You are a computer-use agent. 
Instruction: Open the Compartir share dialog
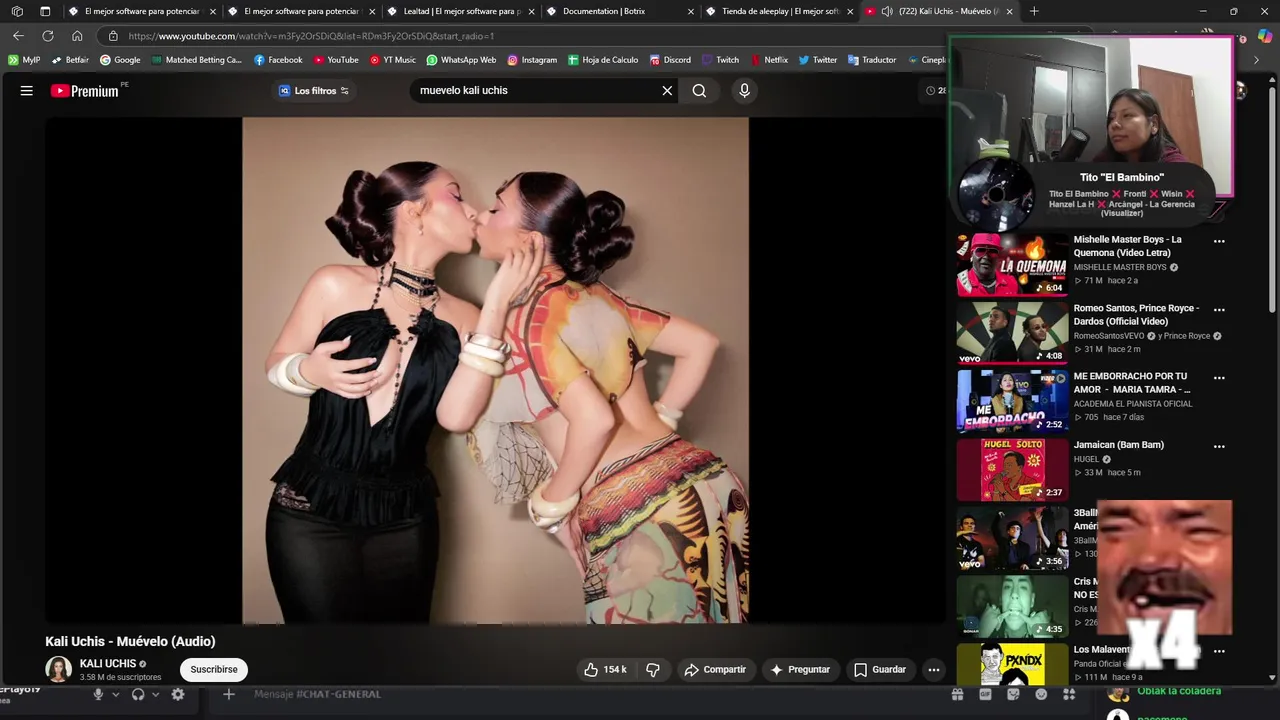click(715, 669)
